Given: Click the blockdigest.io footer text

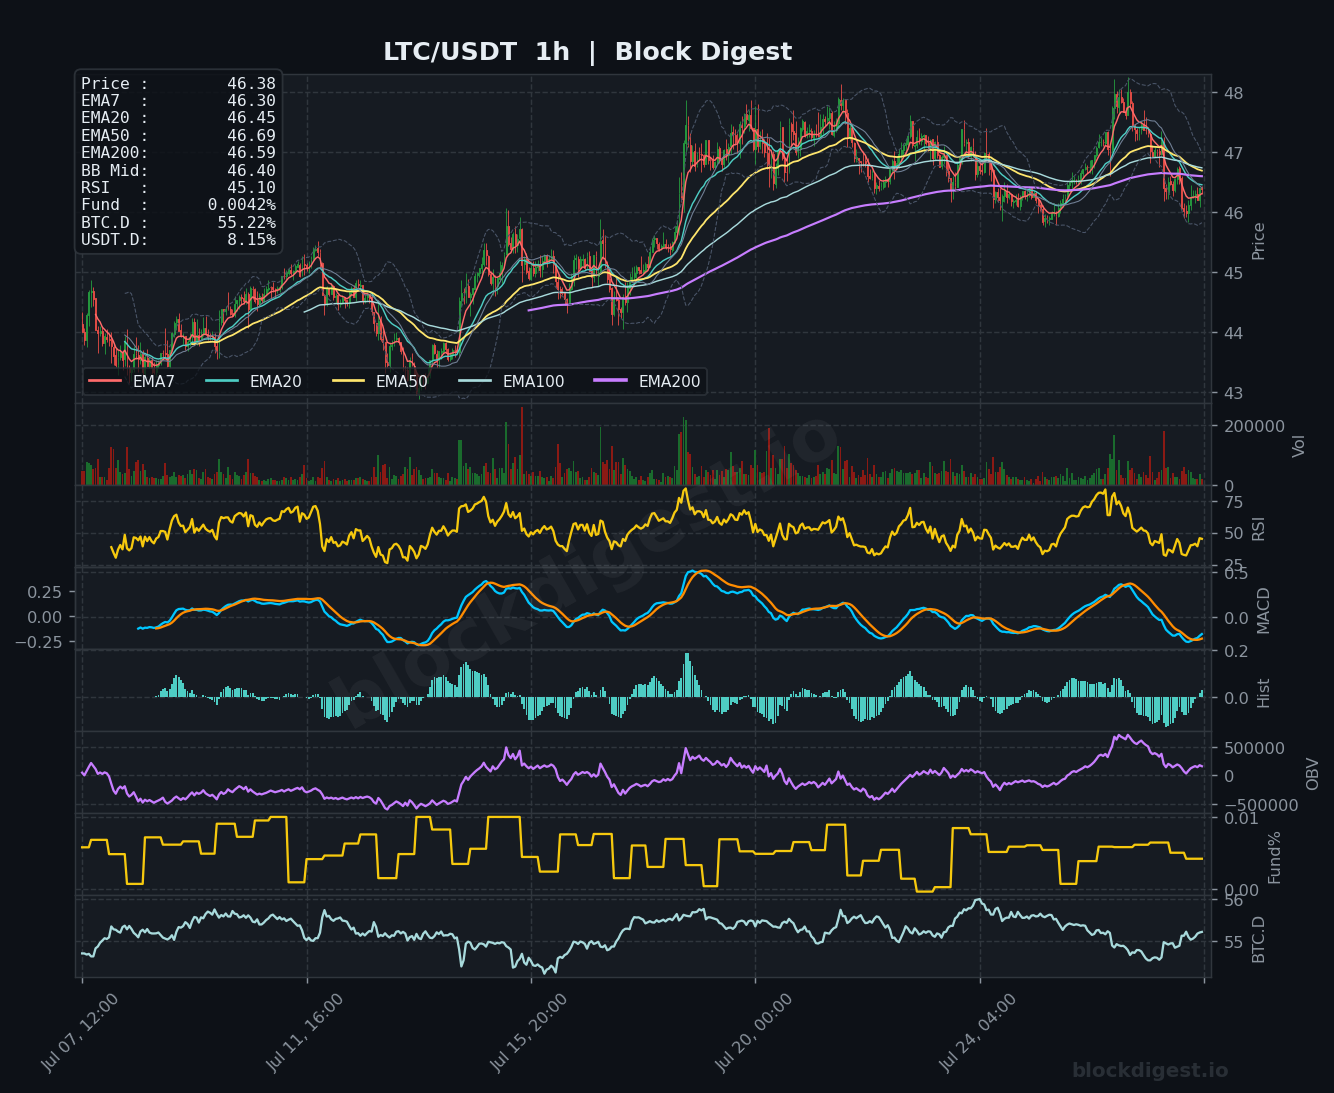Looking at the screenshot, I should click(x=1150, y=1071).
